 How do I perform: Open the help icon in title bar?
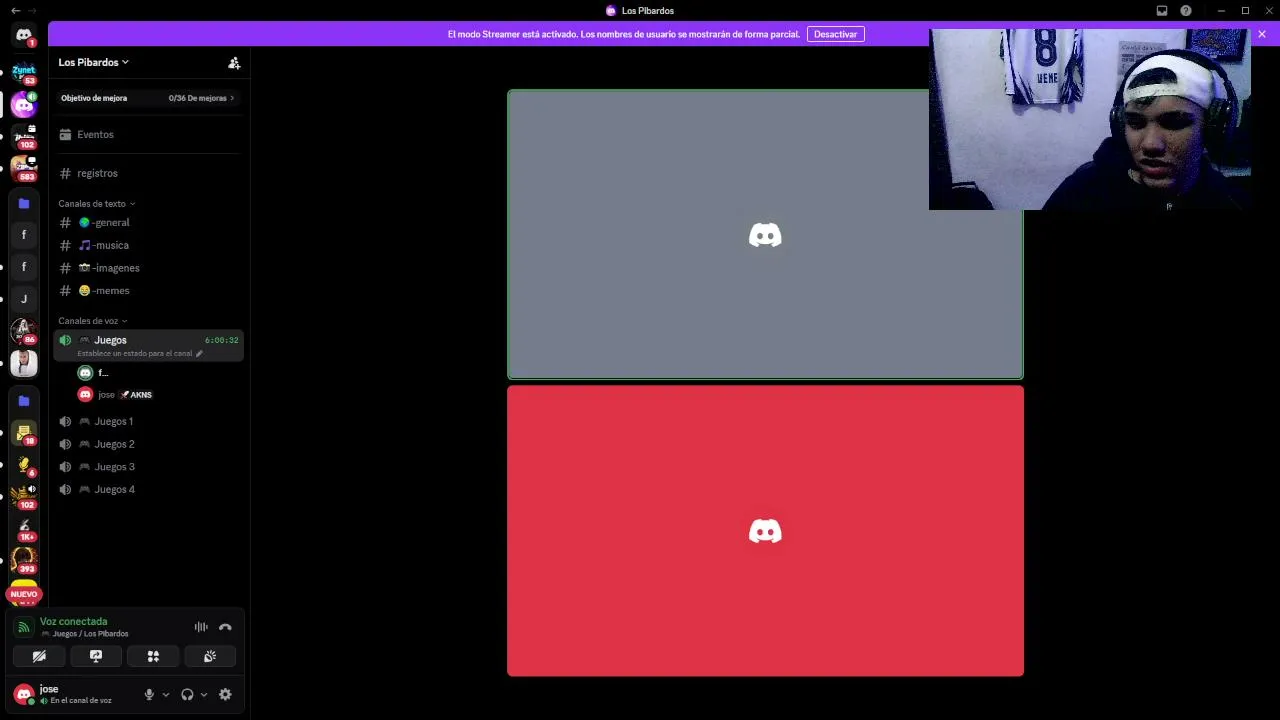pos(1186,11)
